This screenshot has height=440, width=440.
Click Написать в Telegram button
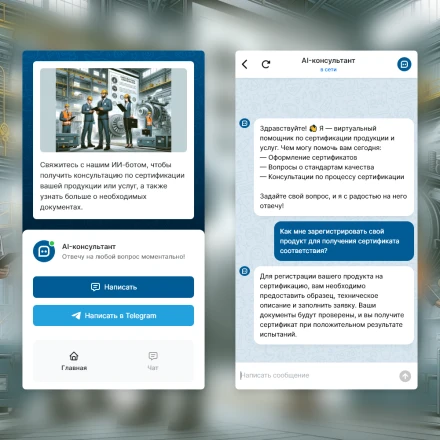113,315
